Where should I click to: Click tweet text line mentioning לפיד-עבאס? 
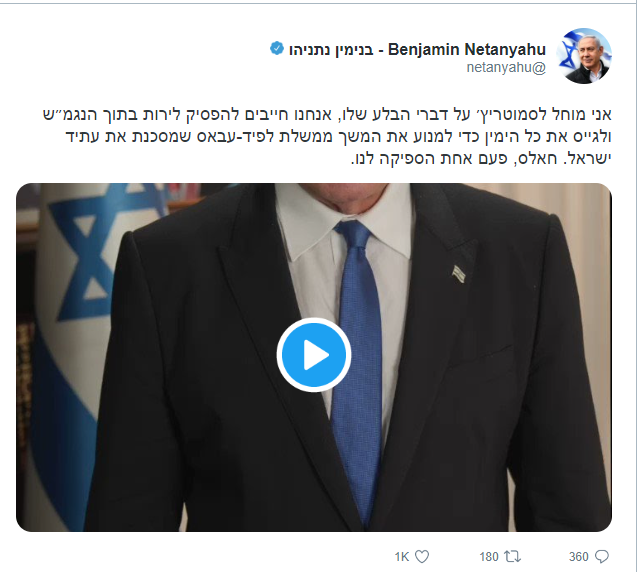pyautogui.click(x=339, y=136)
